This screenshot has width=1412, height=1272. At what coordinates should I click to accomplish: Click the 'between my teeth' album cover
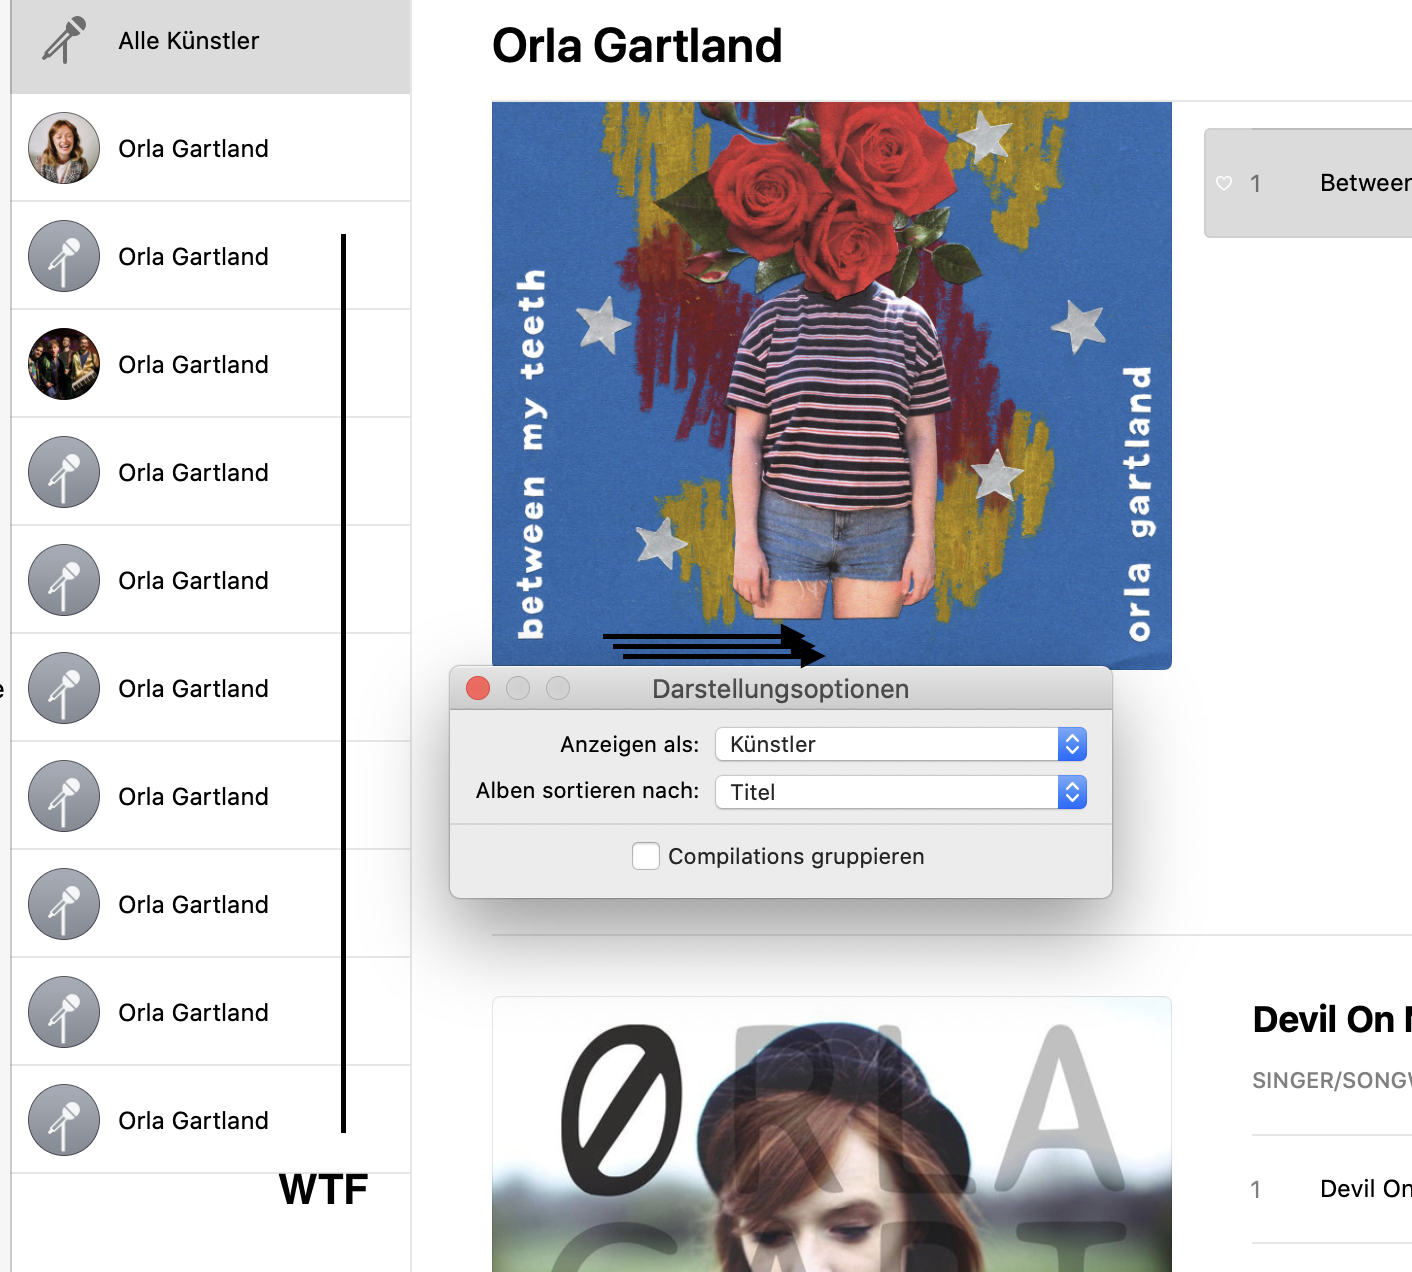[x=832, y=385]
